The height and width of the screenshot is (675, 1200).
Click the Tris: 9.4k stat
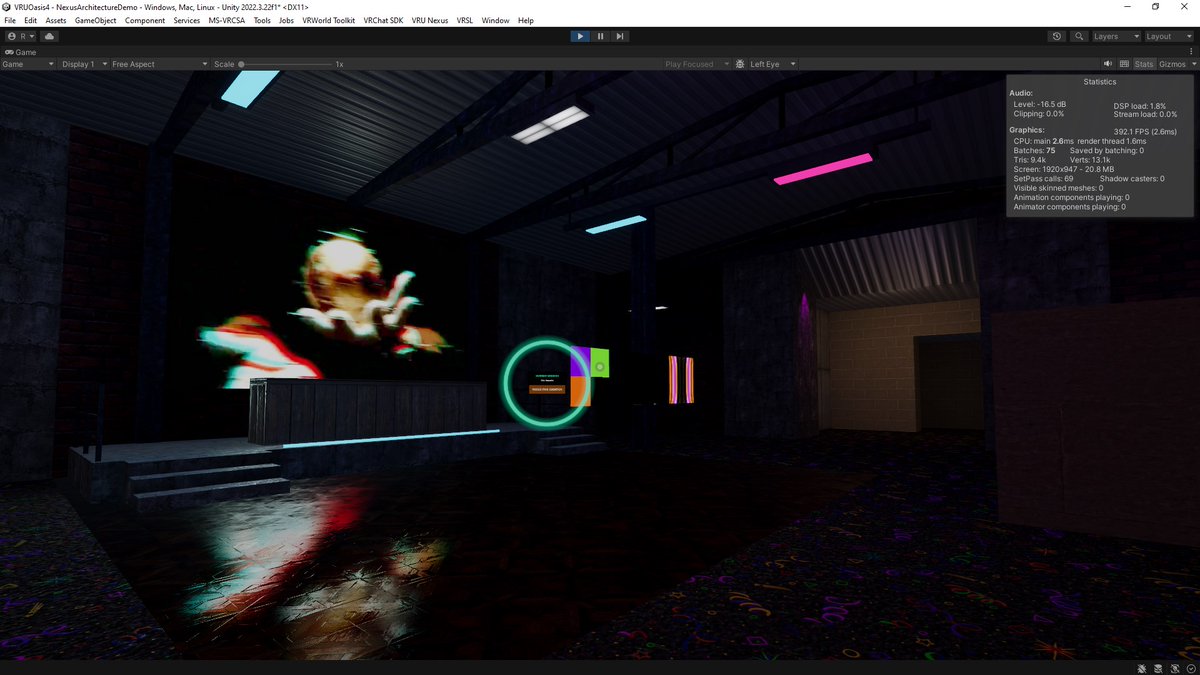[x=1030, y=159]
